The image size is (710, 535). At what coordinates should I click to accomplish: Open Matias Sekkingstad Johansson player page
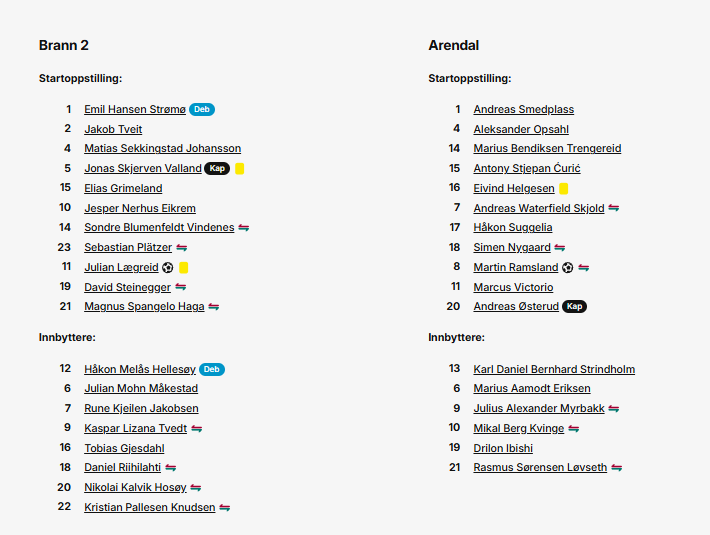click(x=163, y=148)
